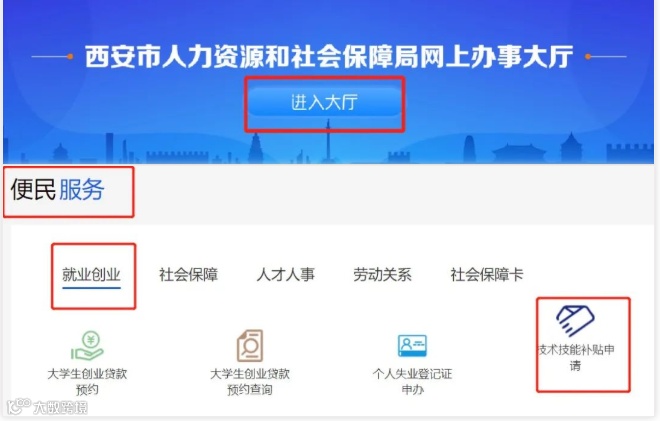
Task: Click the 个人失业登记证申办 label
Action: pos(412,381)
